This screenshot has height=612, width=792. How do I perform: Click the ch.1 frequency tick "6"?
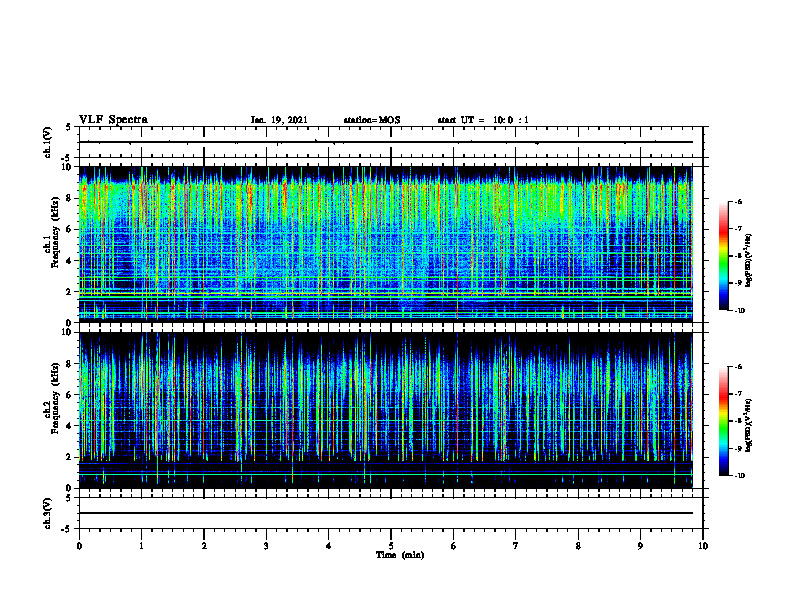click(70, 229)
